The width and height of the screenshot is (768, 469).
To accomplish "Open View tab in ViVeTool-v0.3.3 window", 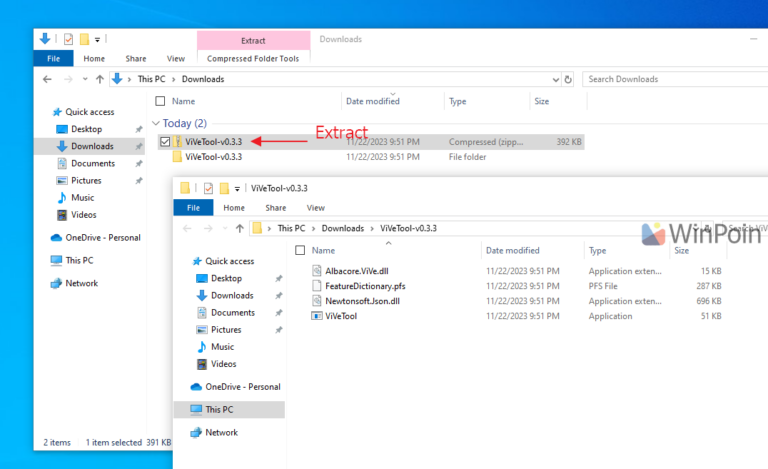I will (x=316, y=208).
